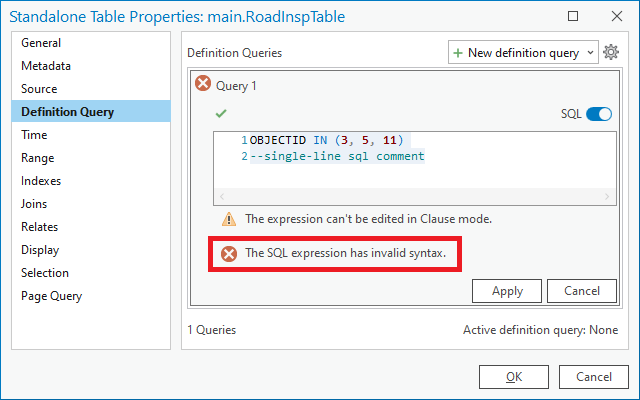Screen dimensions: 640x400
Task: Click the invalid syntax error icon
Action: click(x=229, y=254)
